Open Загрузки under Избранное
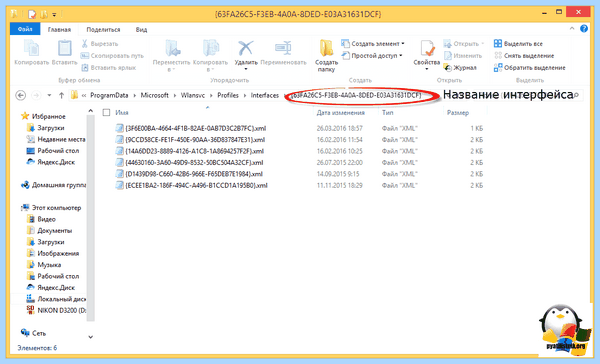Screen dimensions: 600x364 click(46, 128)
